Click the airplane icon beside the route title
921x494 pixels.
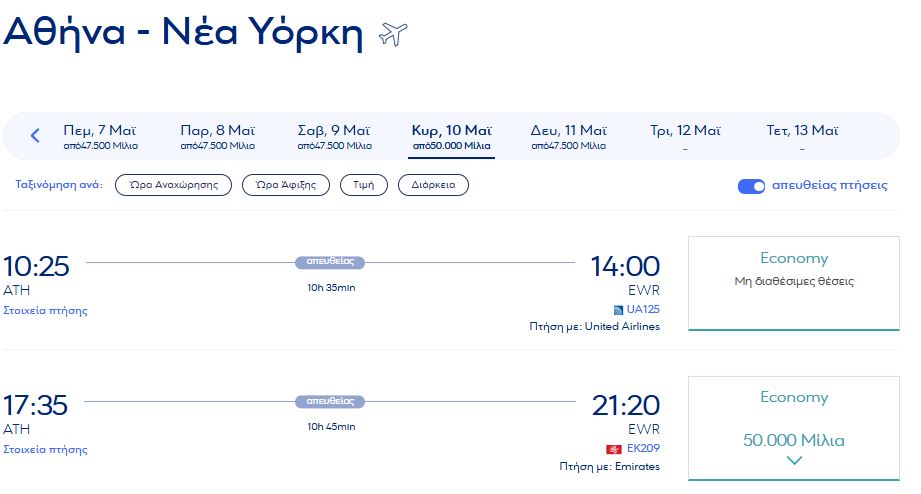click(394, 34)
